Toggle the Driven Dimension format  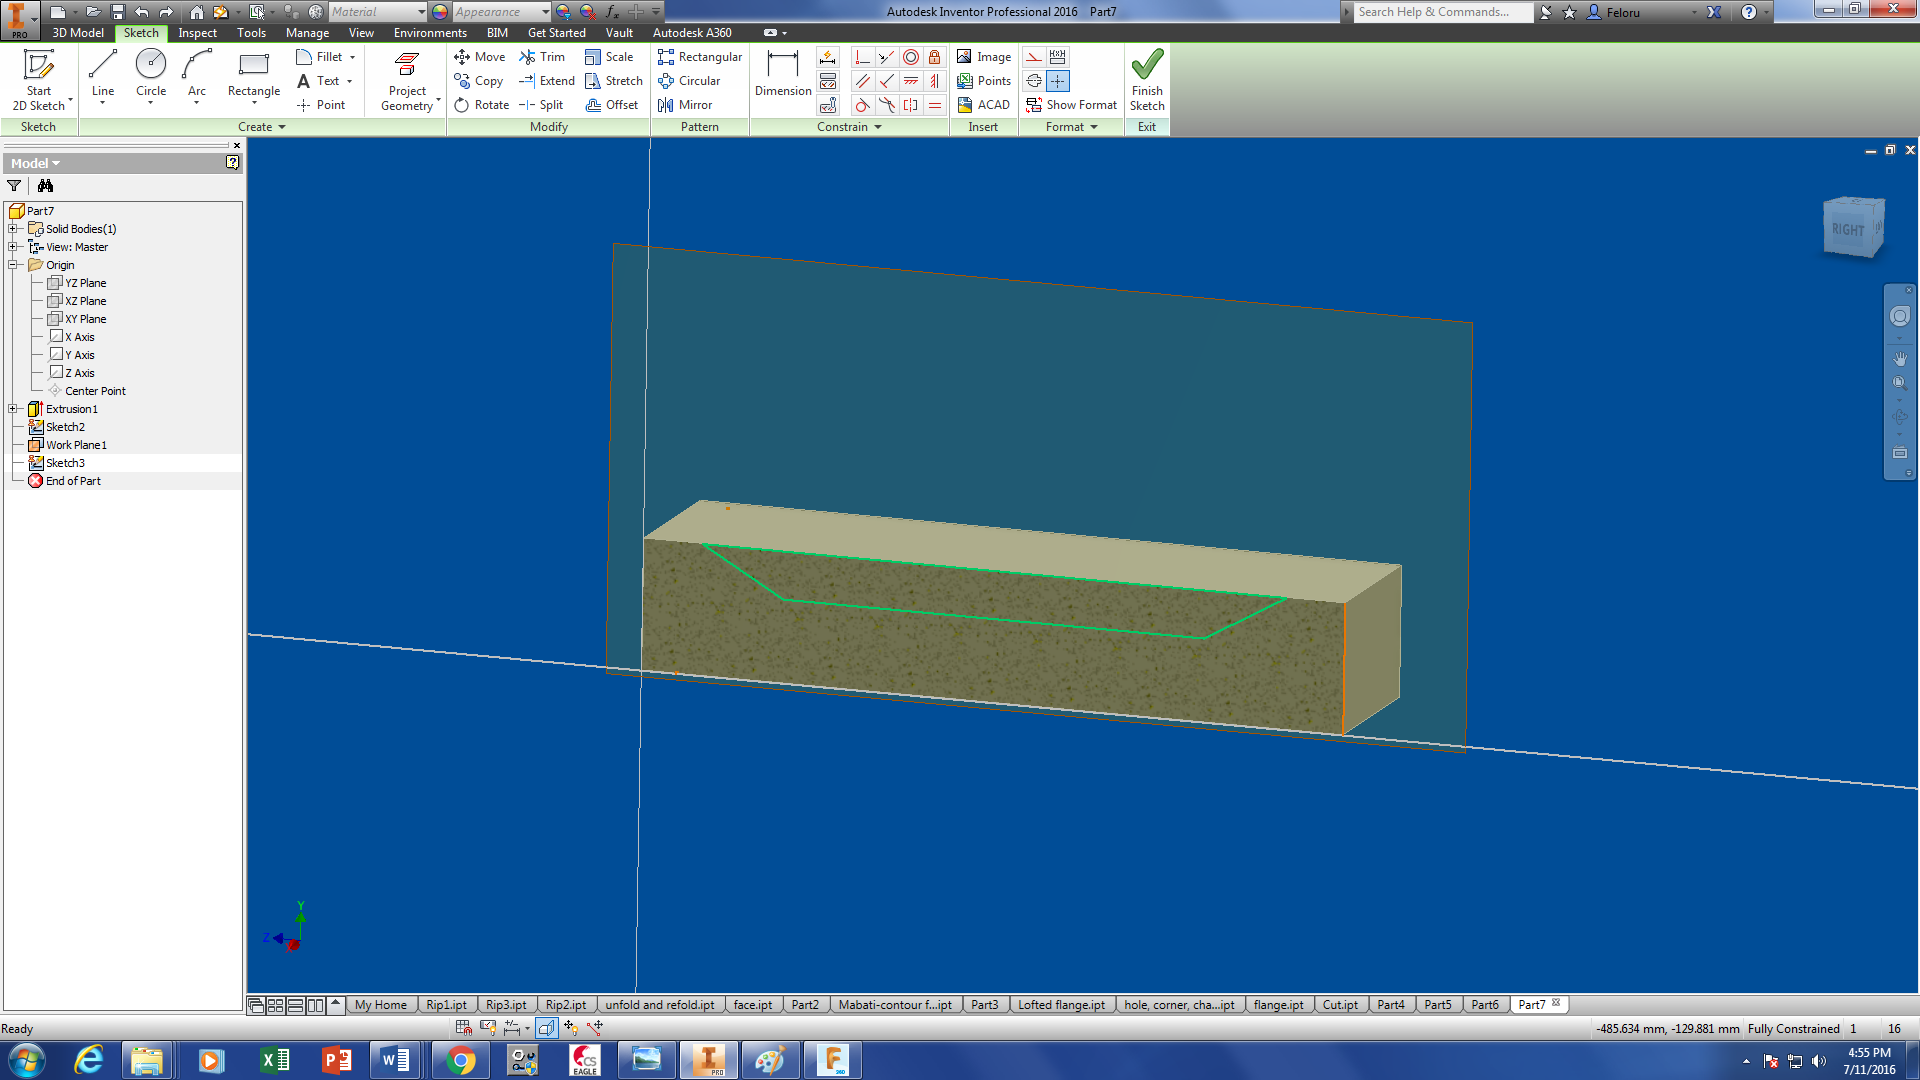pos(1058,57)
